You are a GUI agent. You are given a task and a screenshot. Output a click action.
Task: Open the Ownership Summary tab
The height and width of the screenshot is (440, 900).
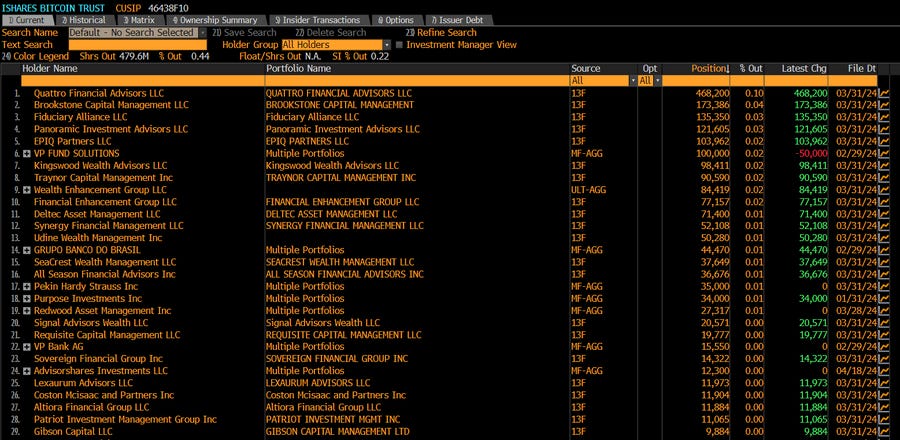pyautogui.click(x=216, y=20)
